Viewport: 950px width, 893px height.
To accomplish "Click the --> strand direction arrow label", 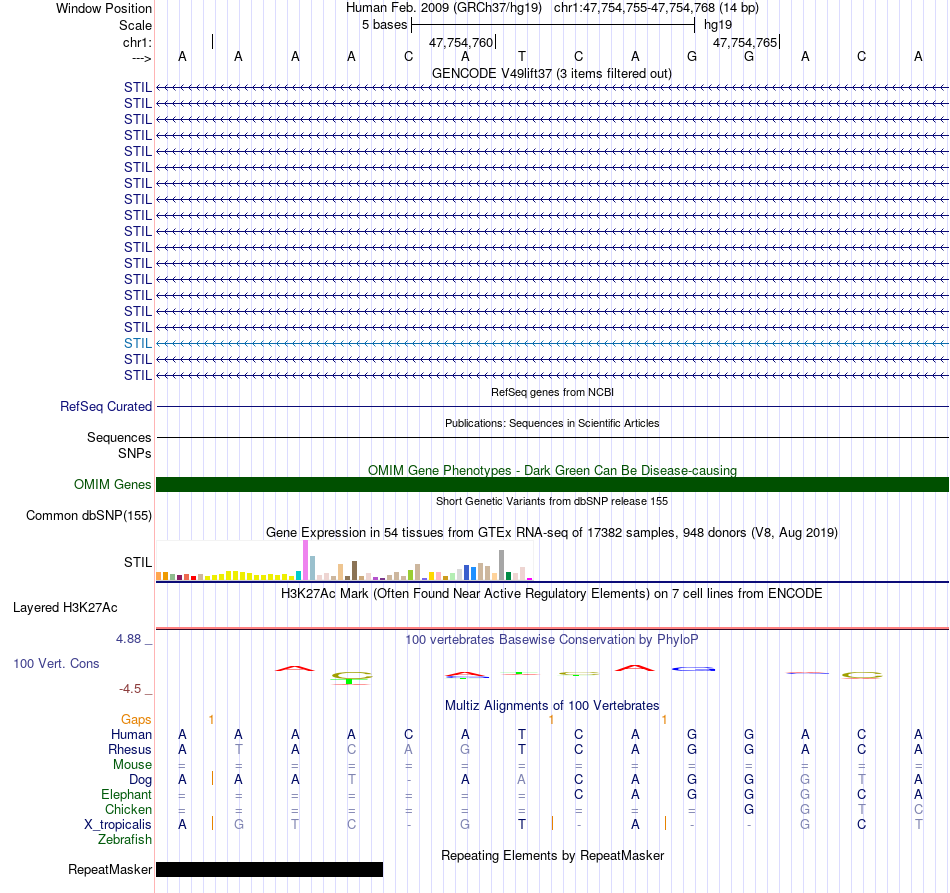I will point(142,58).
